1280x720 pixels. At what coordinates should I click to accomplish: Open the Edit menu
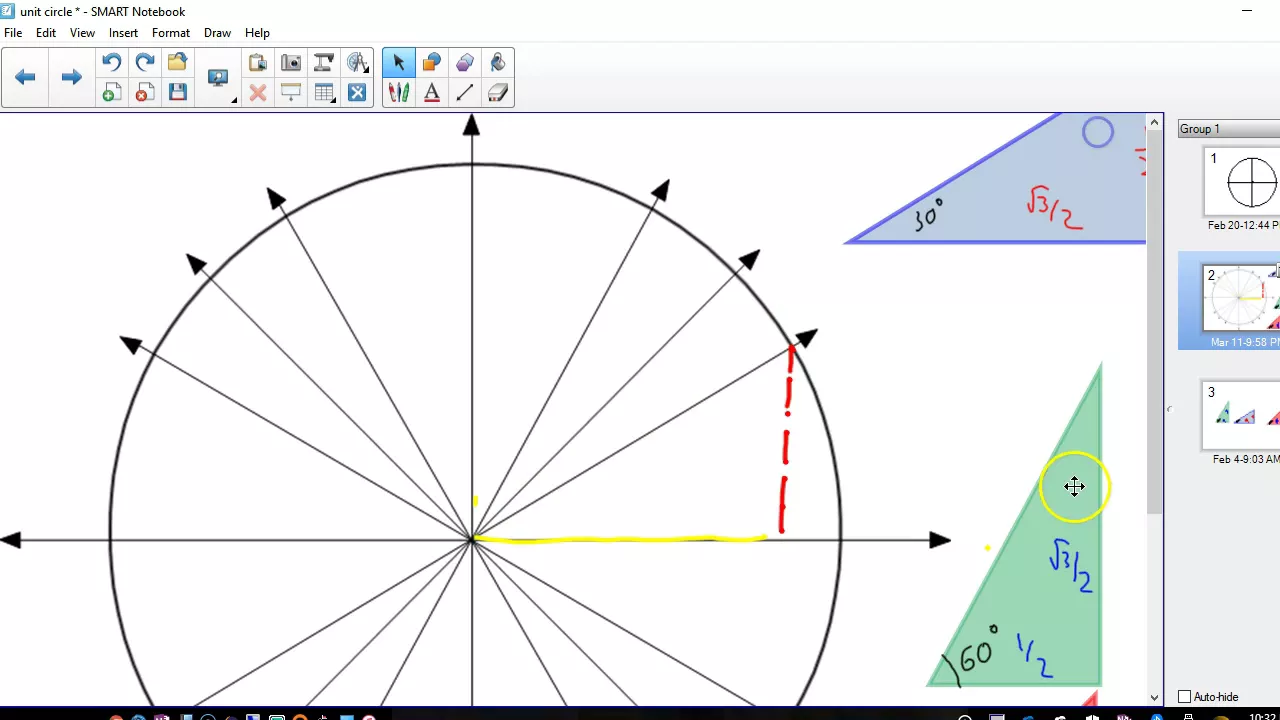tap(46, 33)
